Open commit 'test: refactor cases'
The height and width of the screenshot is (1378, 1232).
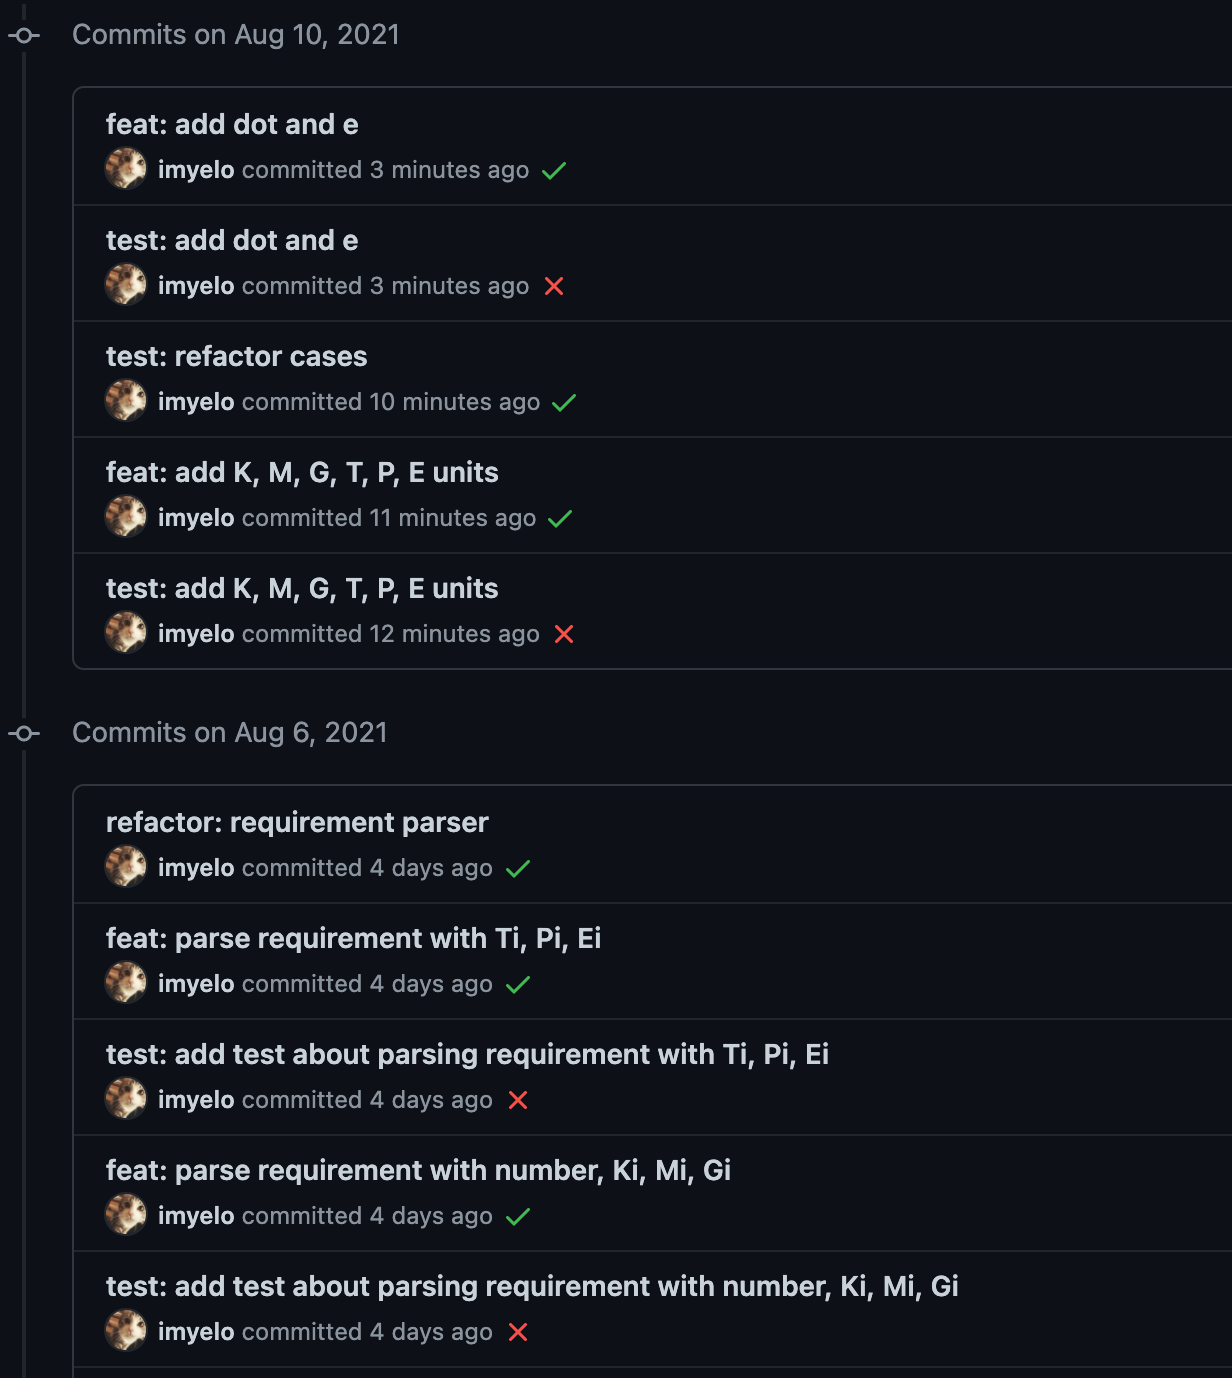[x=236, y=356]
